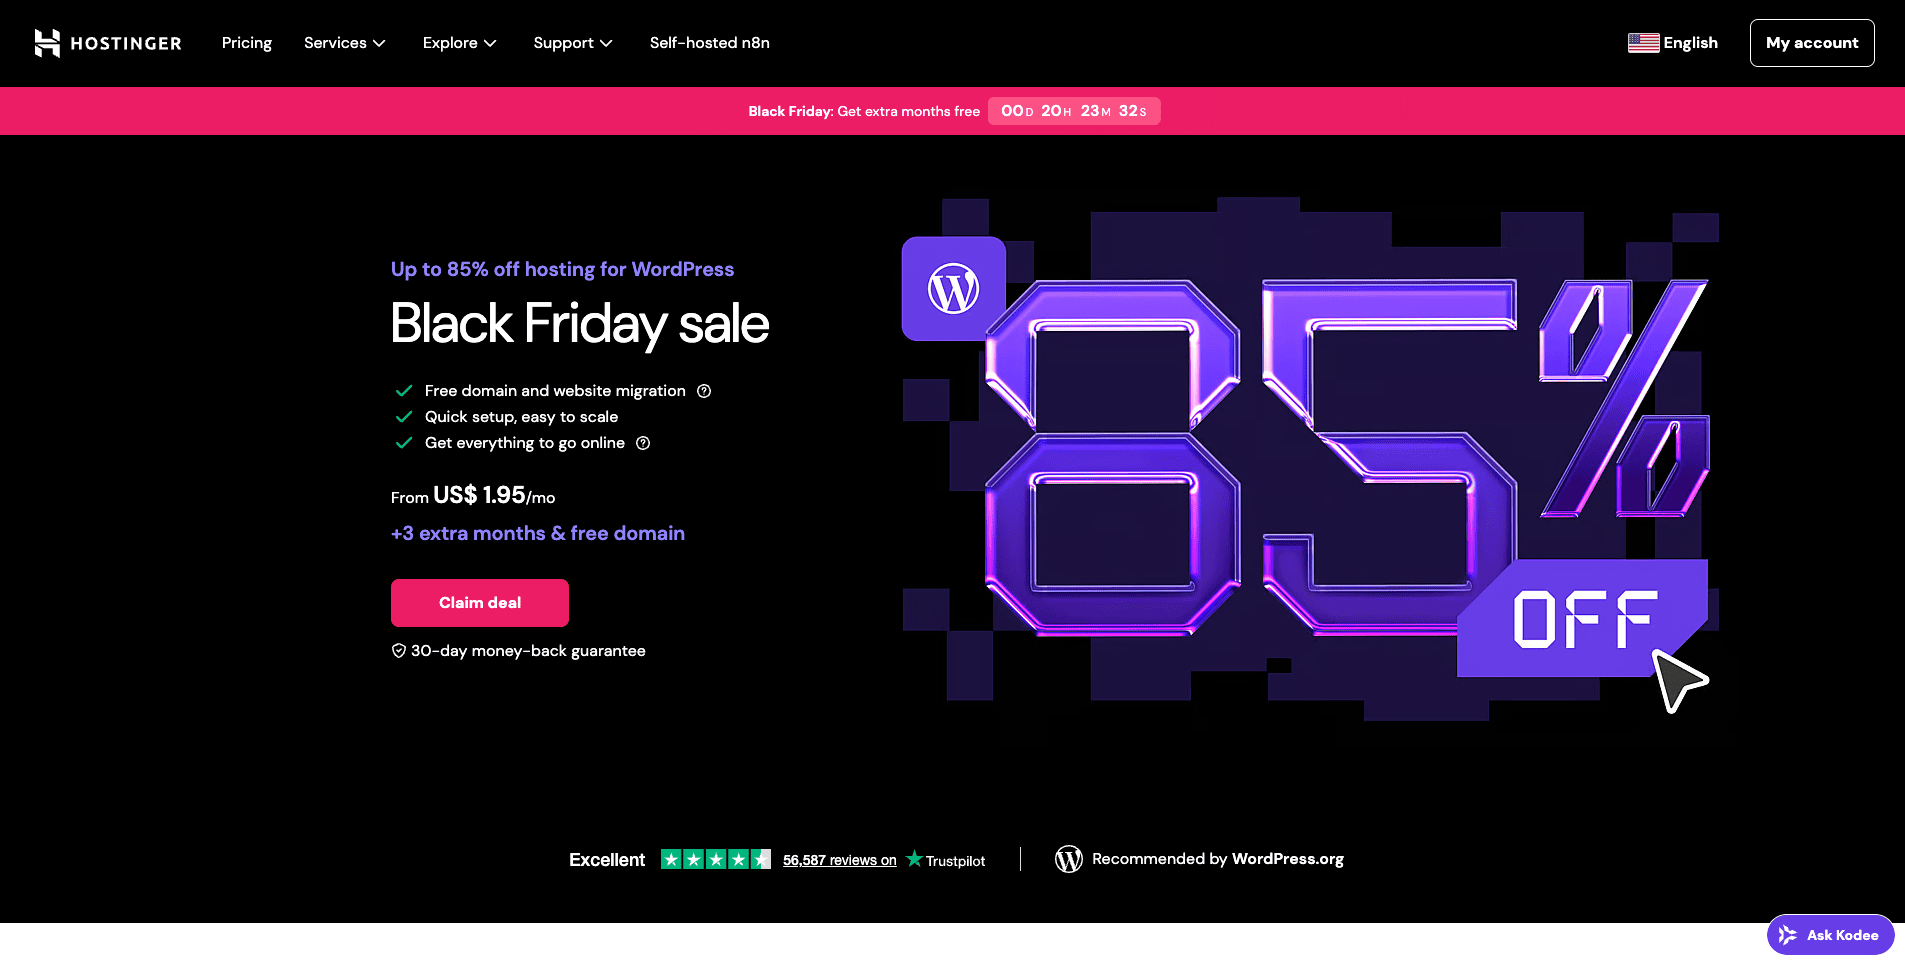Open My account
The height and width of the screenshot is (962, 1905).
click(1811, 43)
